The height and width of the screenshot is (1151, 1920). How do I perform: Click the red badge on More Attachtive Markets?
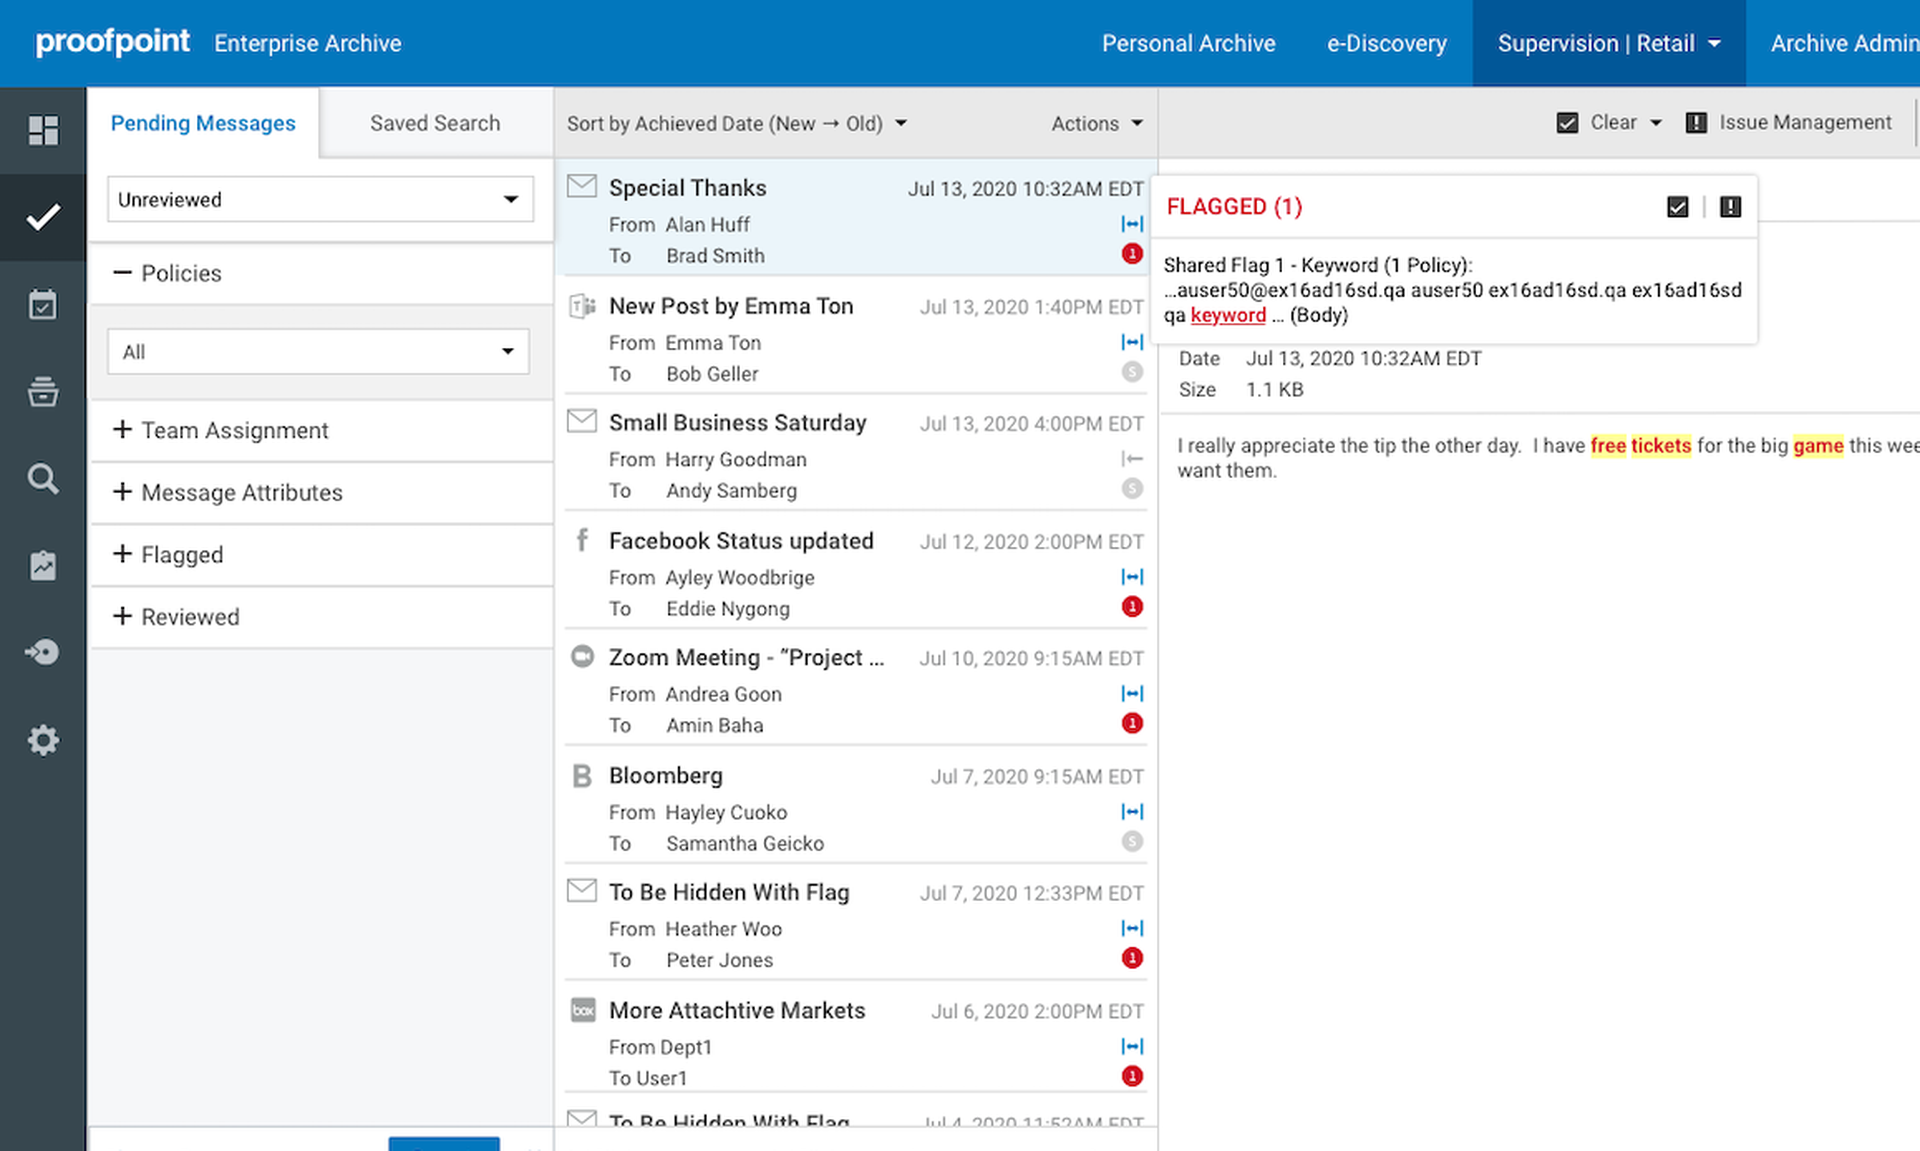tap(1132, 1077)
